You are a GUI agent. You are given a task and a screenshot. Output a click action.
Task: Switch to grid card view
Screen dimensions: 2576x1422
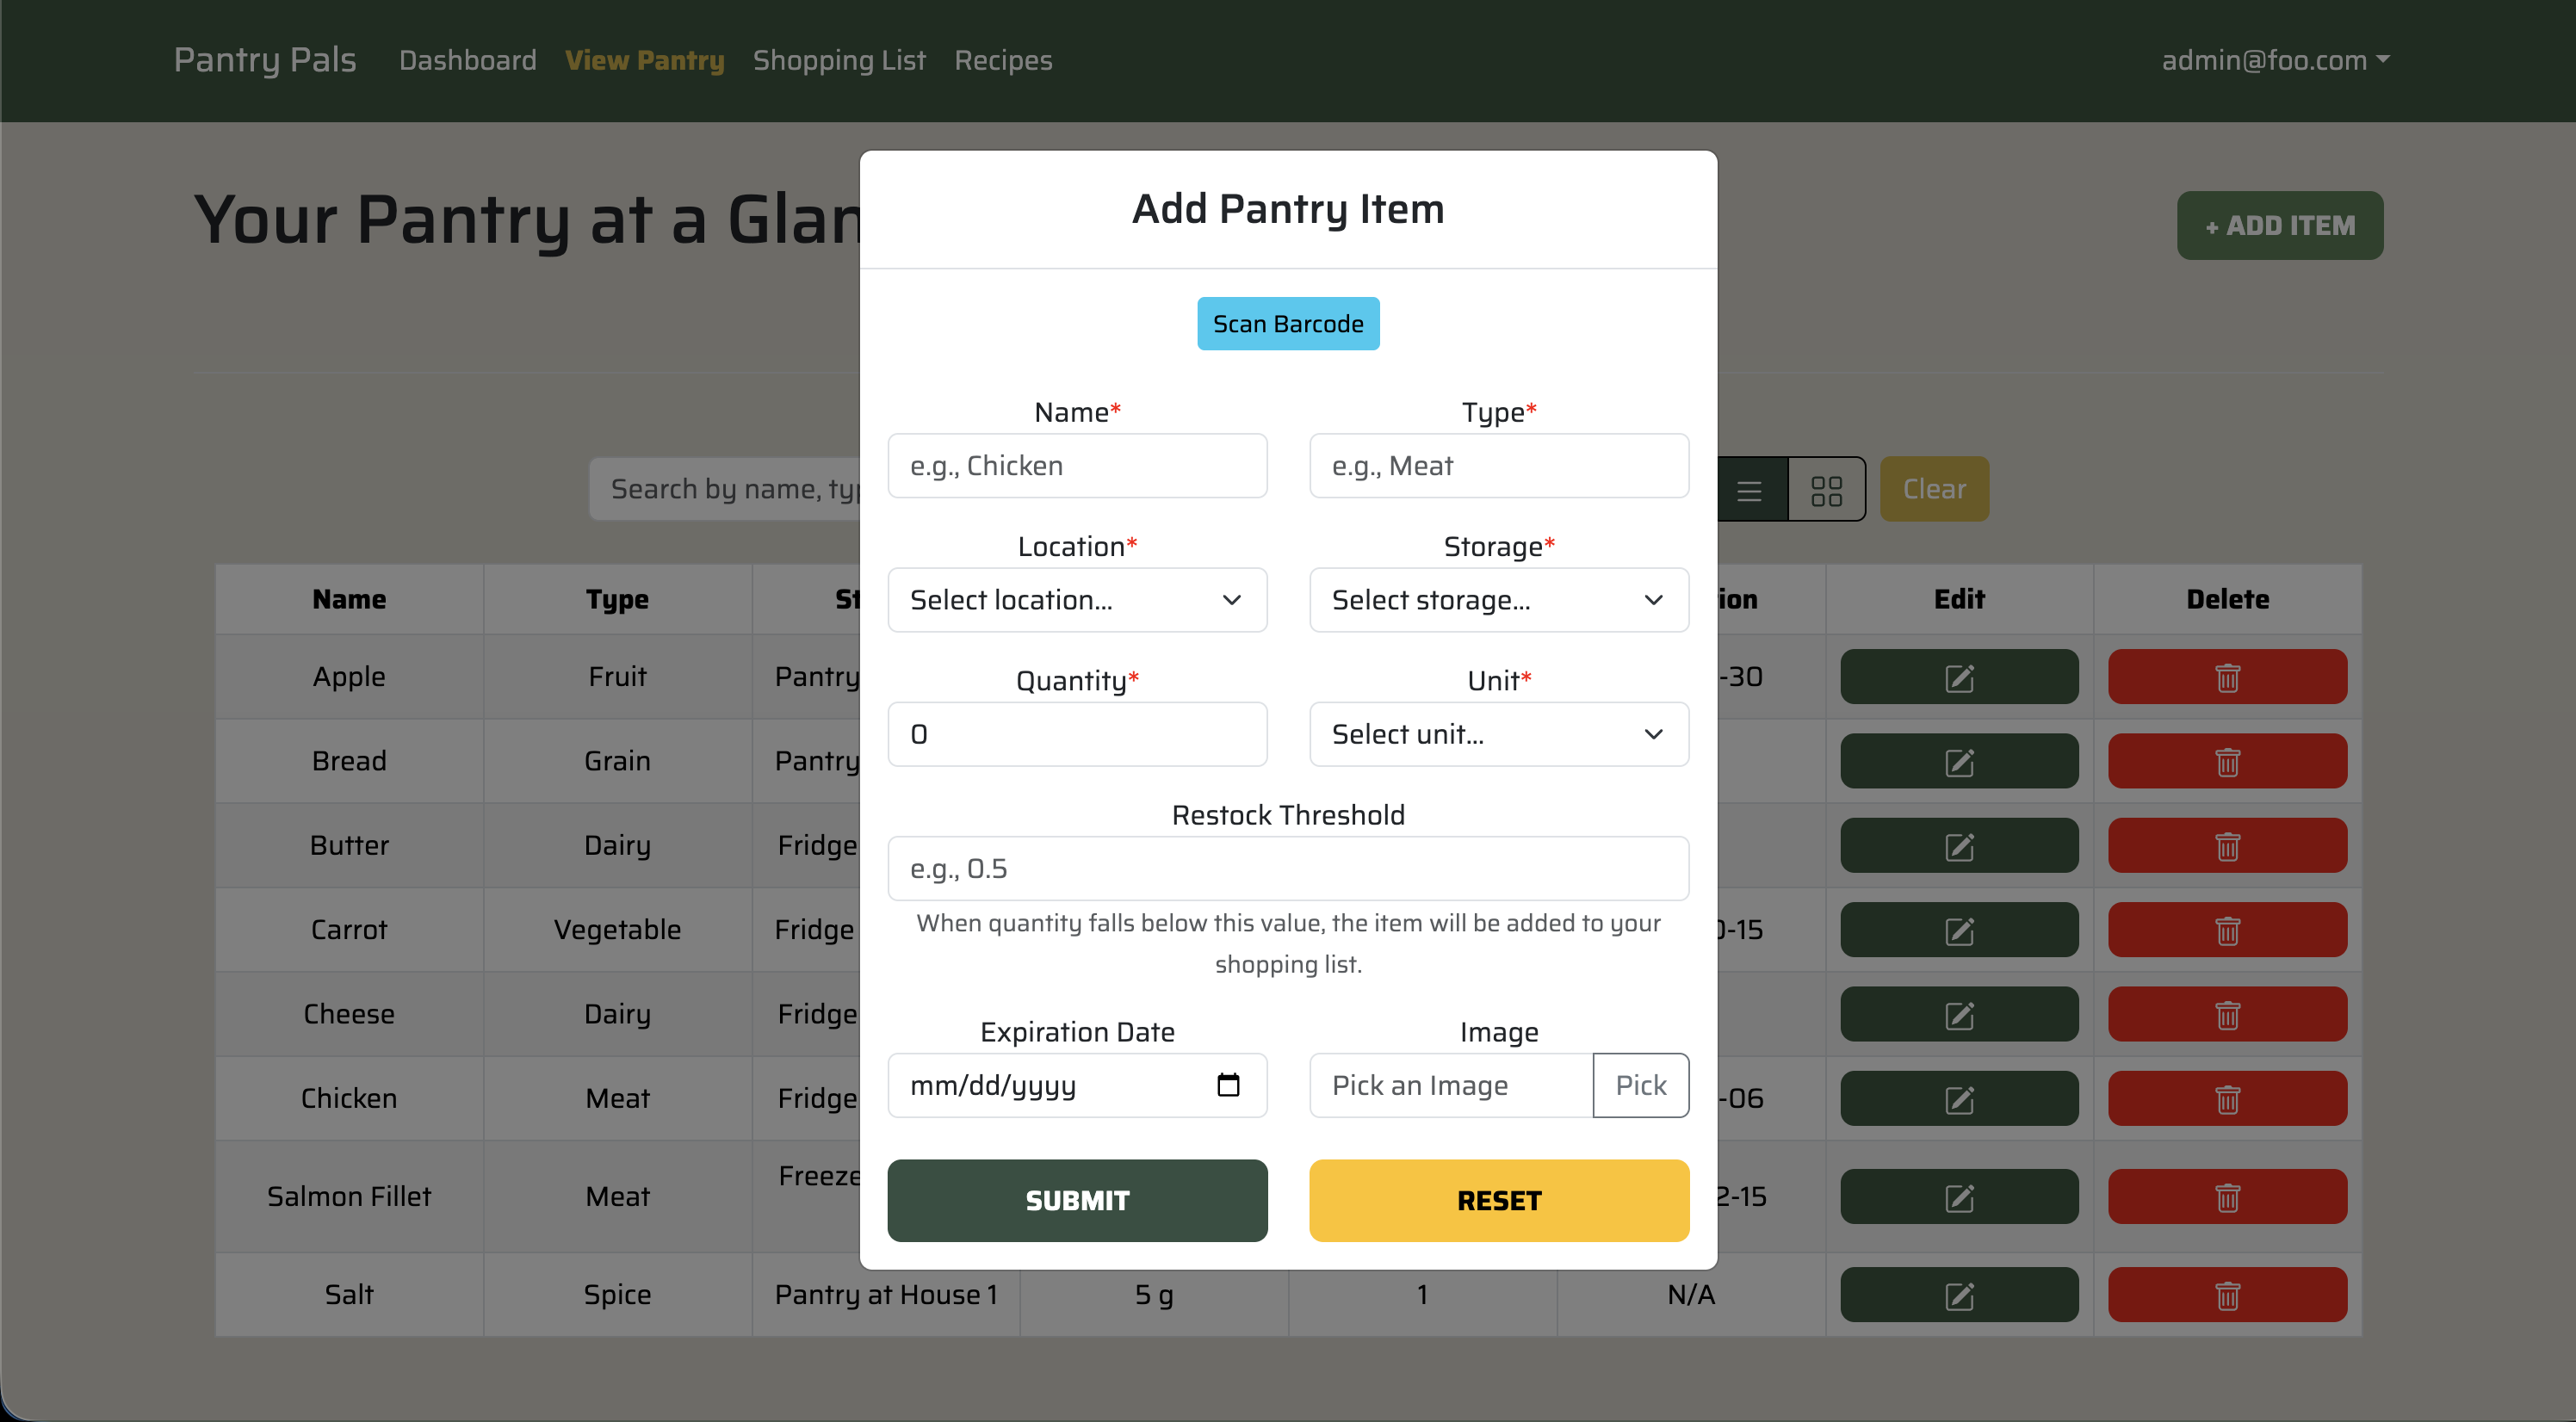click(x=1826, y=490)
